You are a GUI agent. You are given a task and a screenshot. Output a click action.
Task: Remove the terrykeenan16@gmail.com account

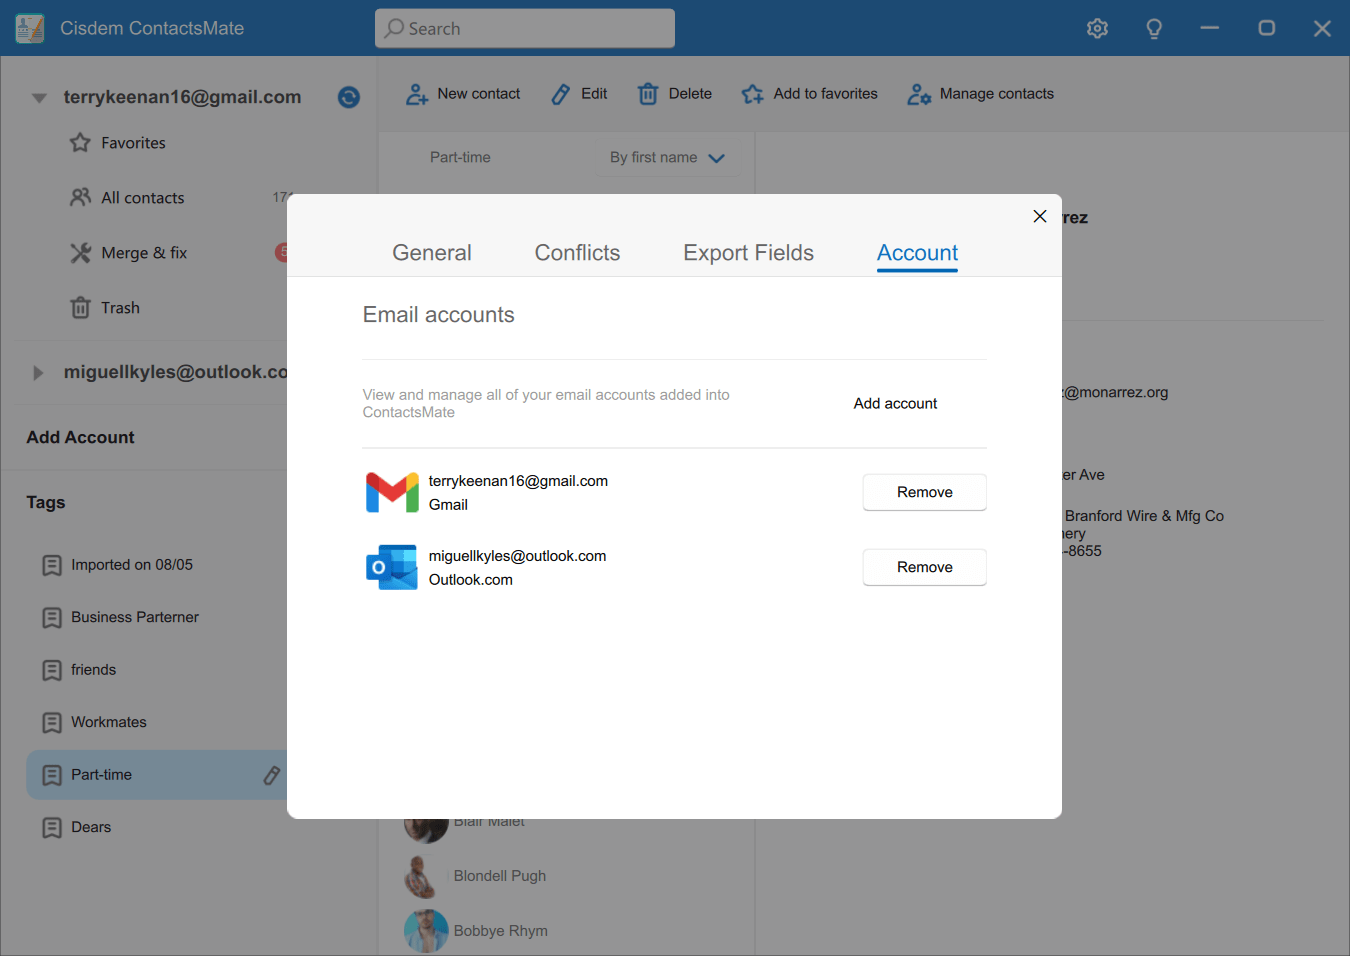pos(924,492)
